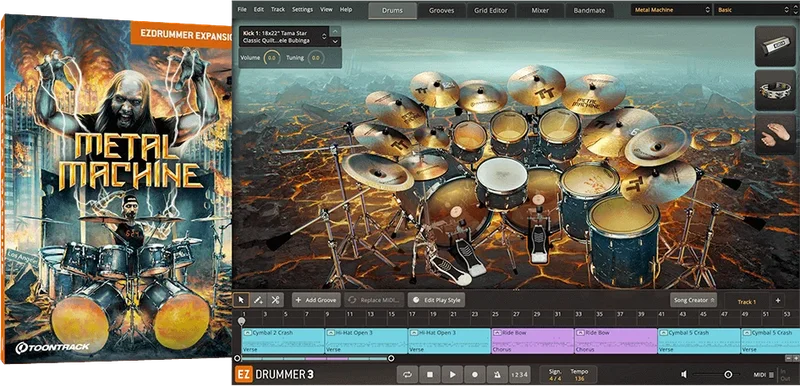
Task: Click the Replace MIDI button
Action: (x=375, y=300)
